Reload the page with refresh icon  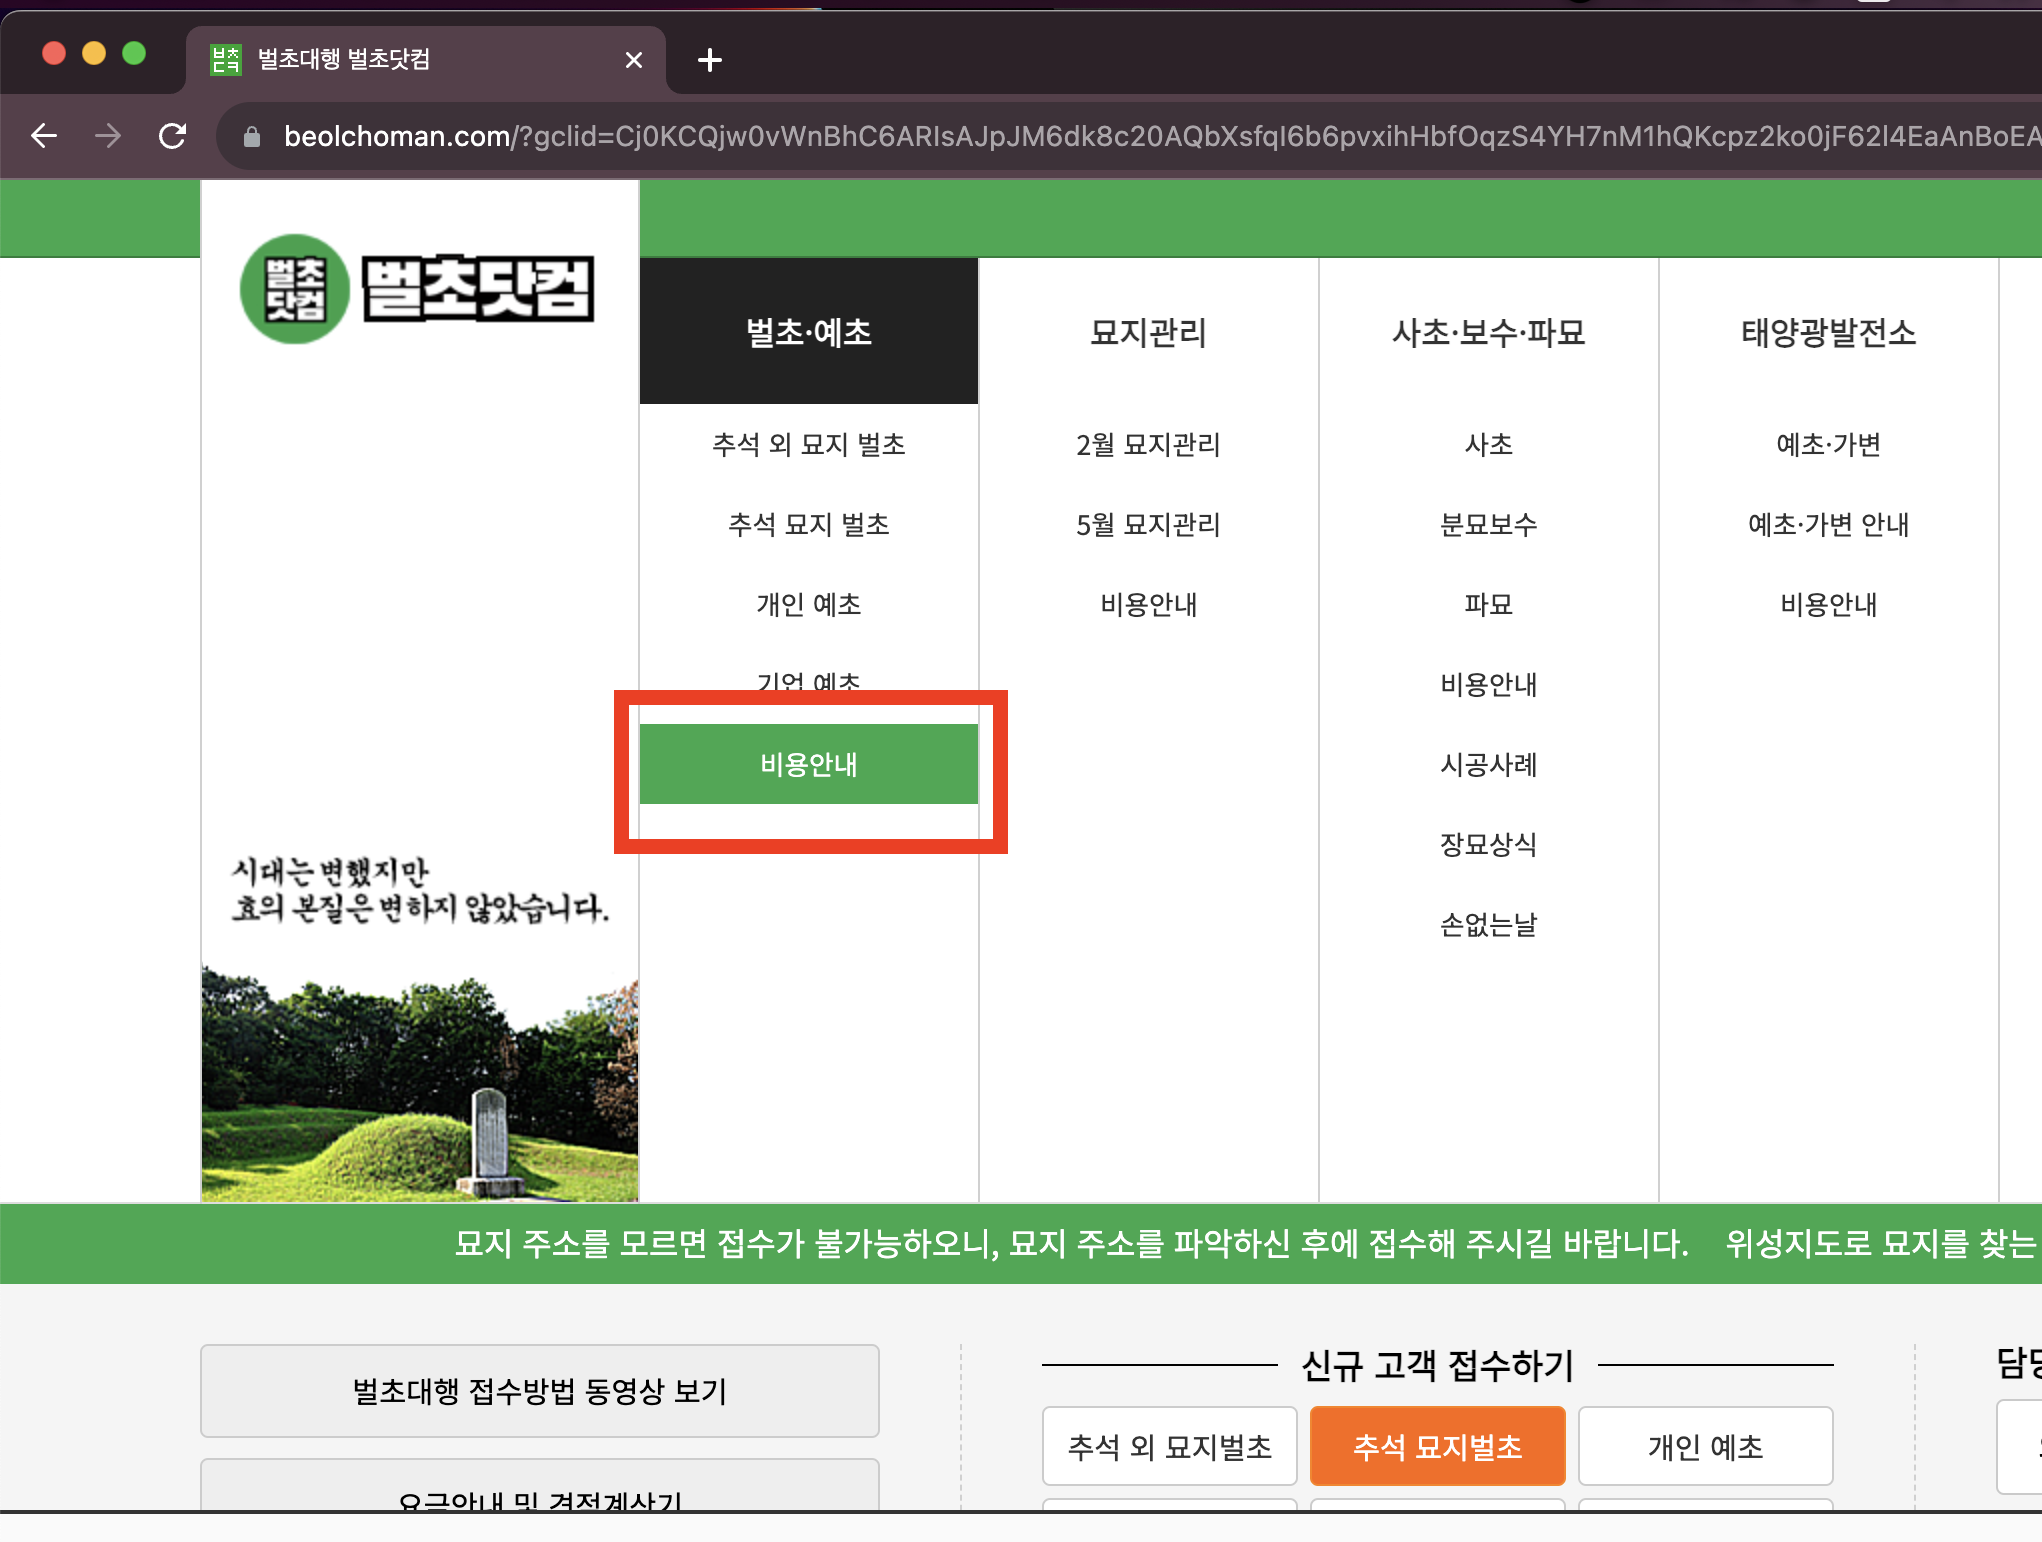(x=173, y=136)
